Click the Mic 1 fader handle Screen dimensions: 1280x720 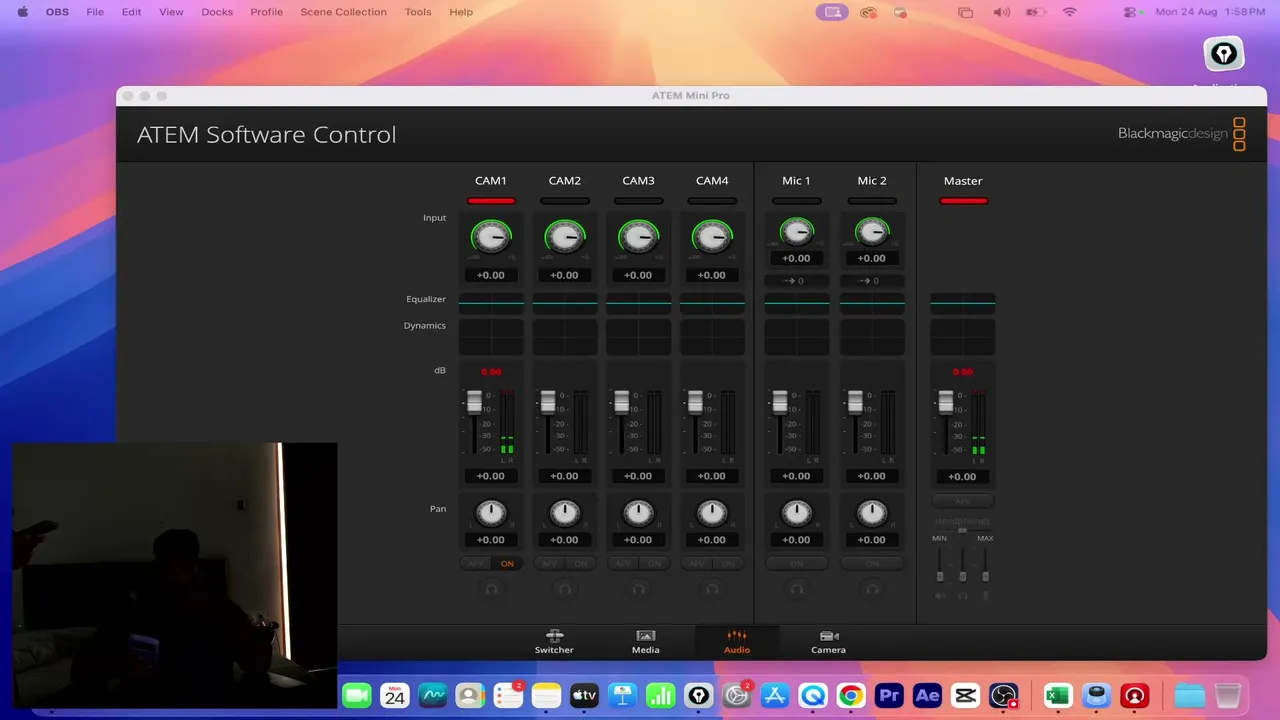click(780, 402)
